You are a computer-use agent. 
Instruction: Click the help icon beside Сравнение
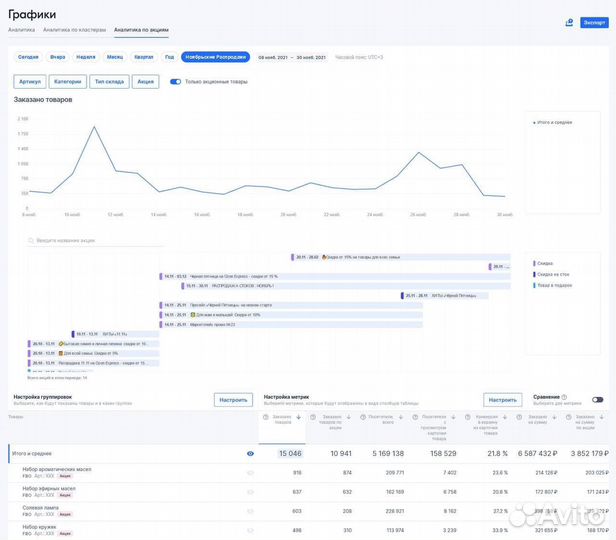point(565,397)
